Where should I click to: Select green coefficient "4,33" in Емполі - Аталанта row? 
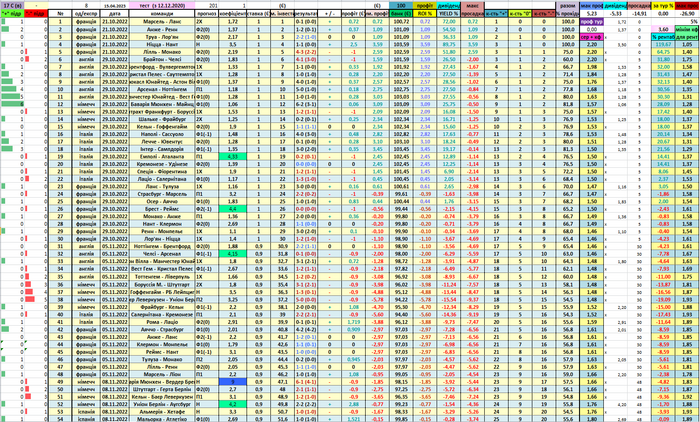233,156
